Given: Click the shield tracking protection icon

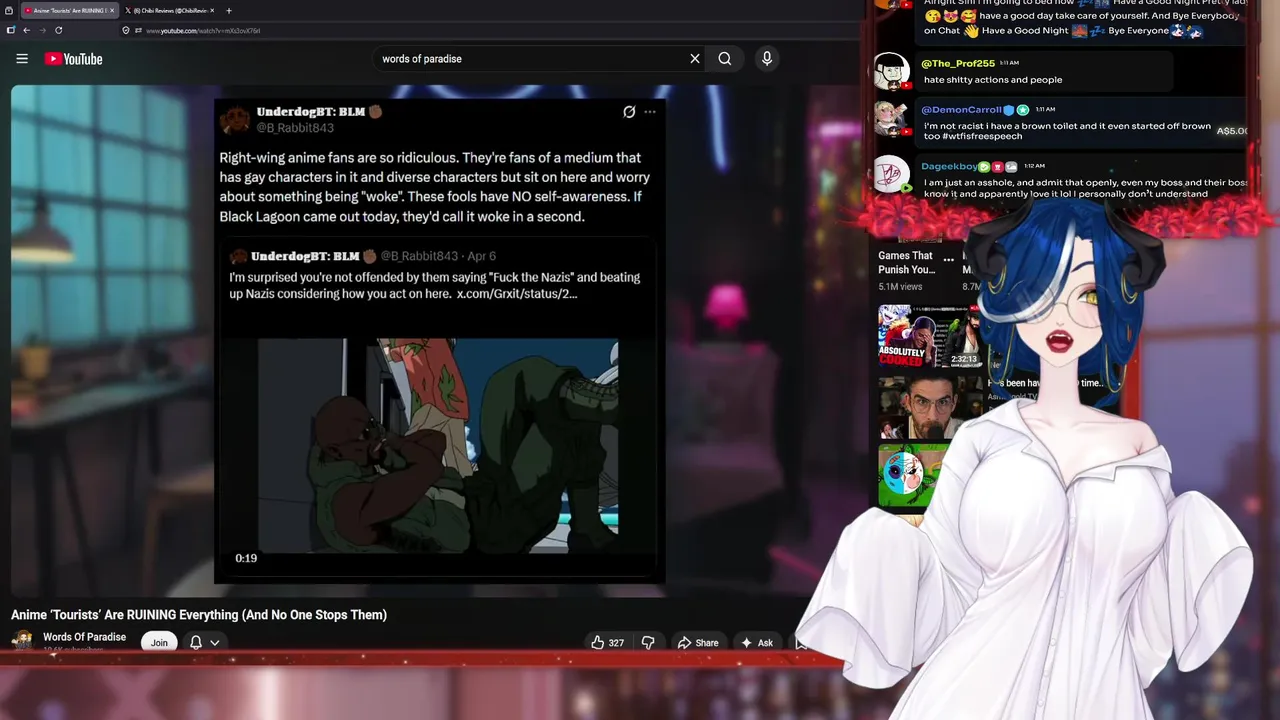Looking at the screenshot, I should [126, 31].
